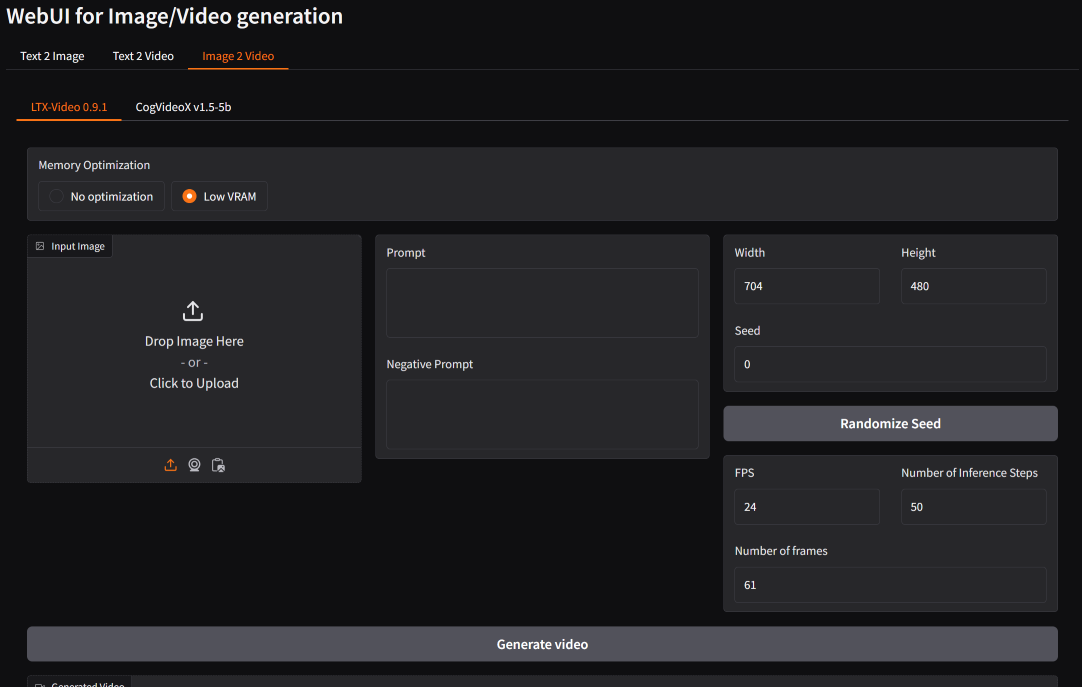
Task: Select the Image 2 Video tab
Action: click(238, 56)
